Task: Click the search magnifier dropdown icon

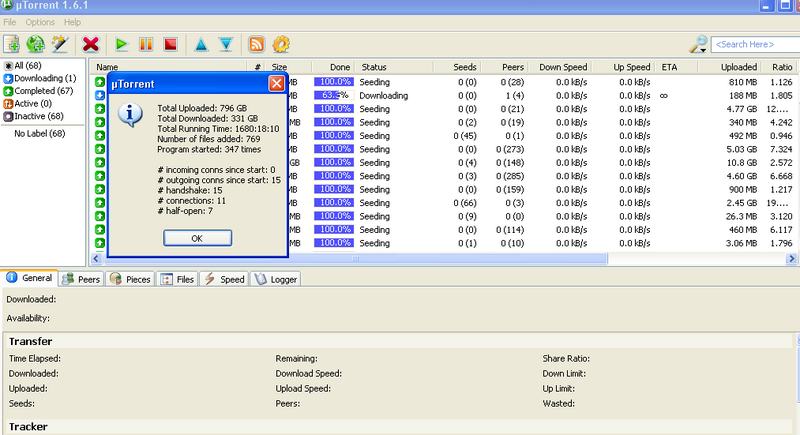Action: click(x=698, y=44)
